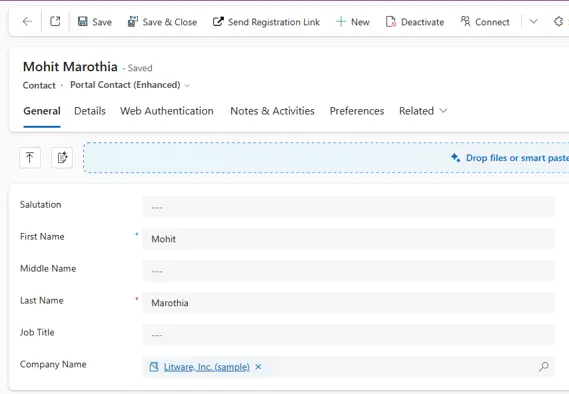Image resolution: width=569 pixels, height=394 pixels.
Task: Open the Portal Contact form selector chevron
Action: pos(187,86)
